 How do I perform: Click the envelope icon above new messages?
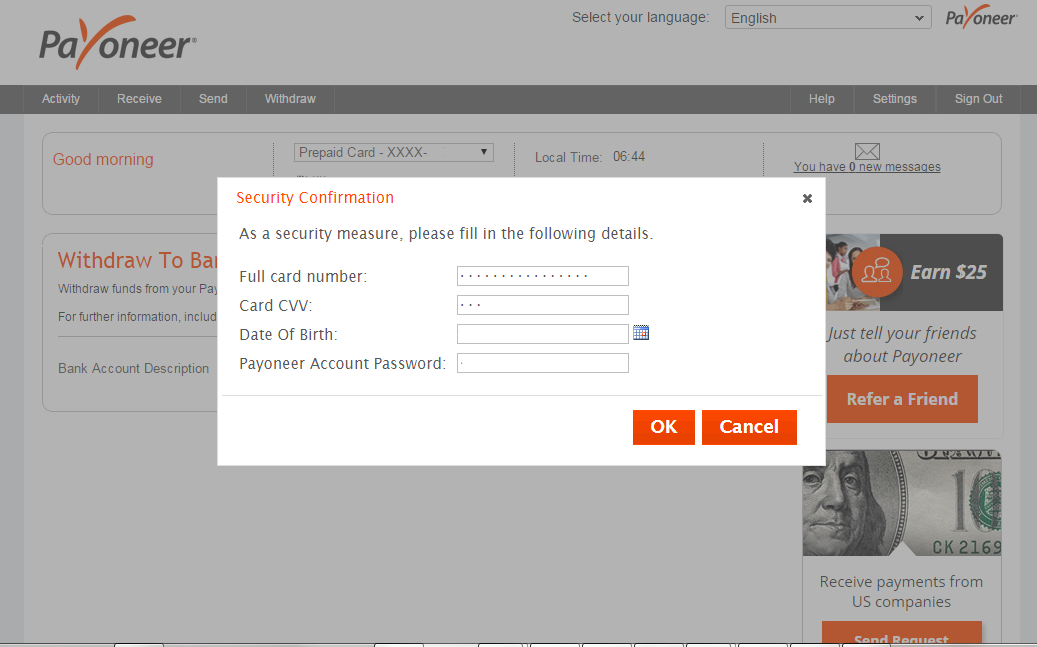(x=866, y=150)
